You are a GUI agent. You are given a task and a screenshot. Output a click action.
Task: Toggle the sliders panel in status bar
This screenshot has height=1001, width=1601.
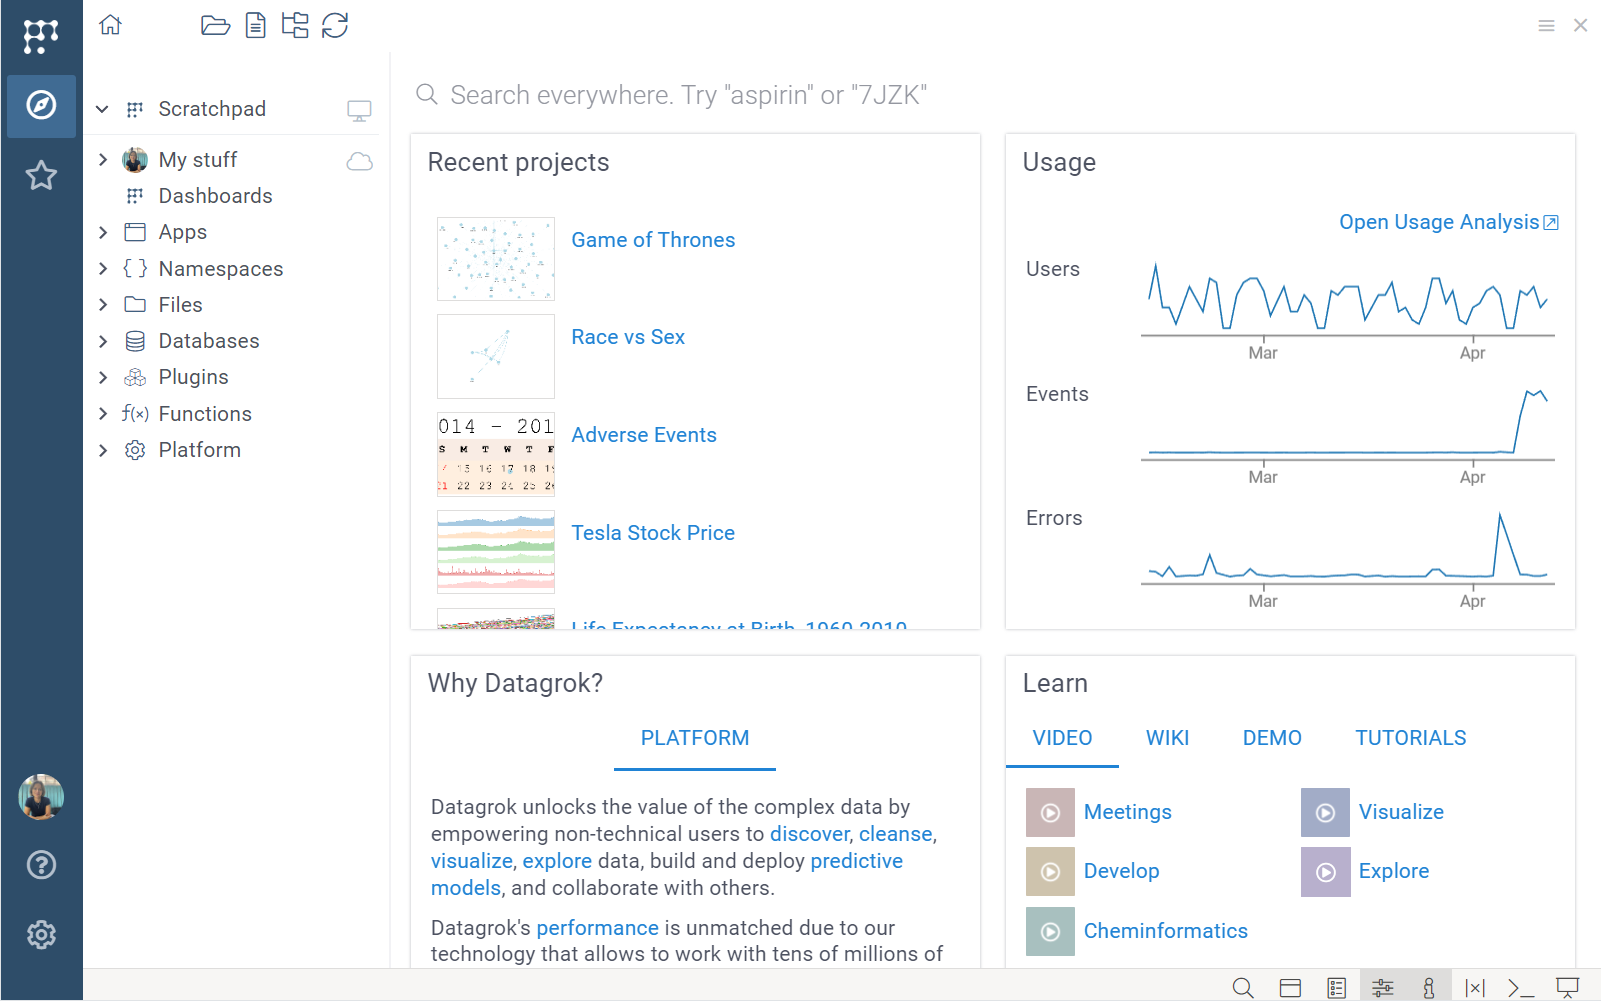coord(1383,988)
